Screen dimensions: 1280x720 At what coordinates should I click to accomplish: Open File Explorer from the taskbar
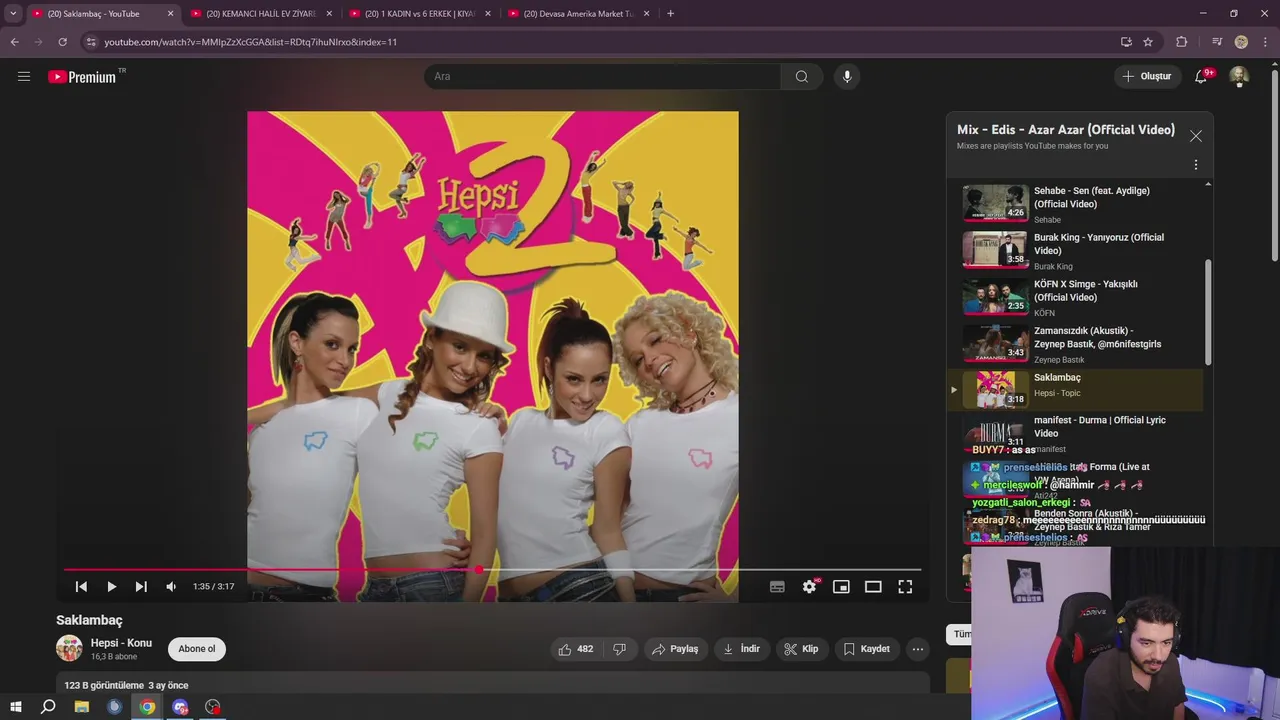click(x=81, y=707)
